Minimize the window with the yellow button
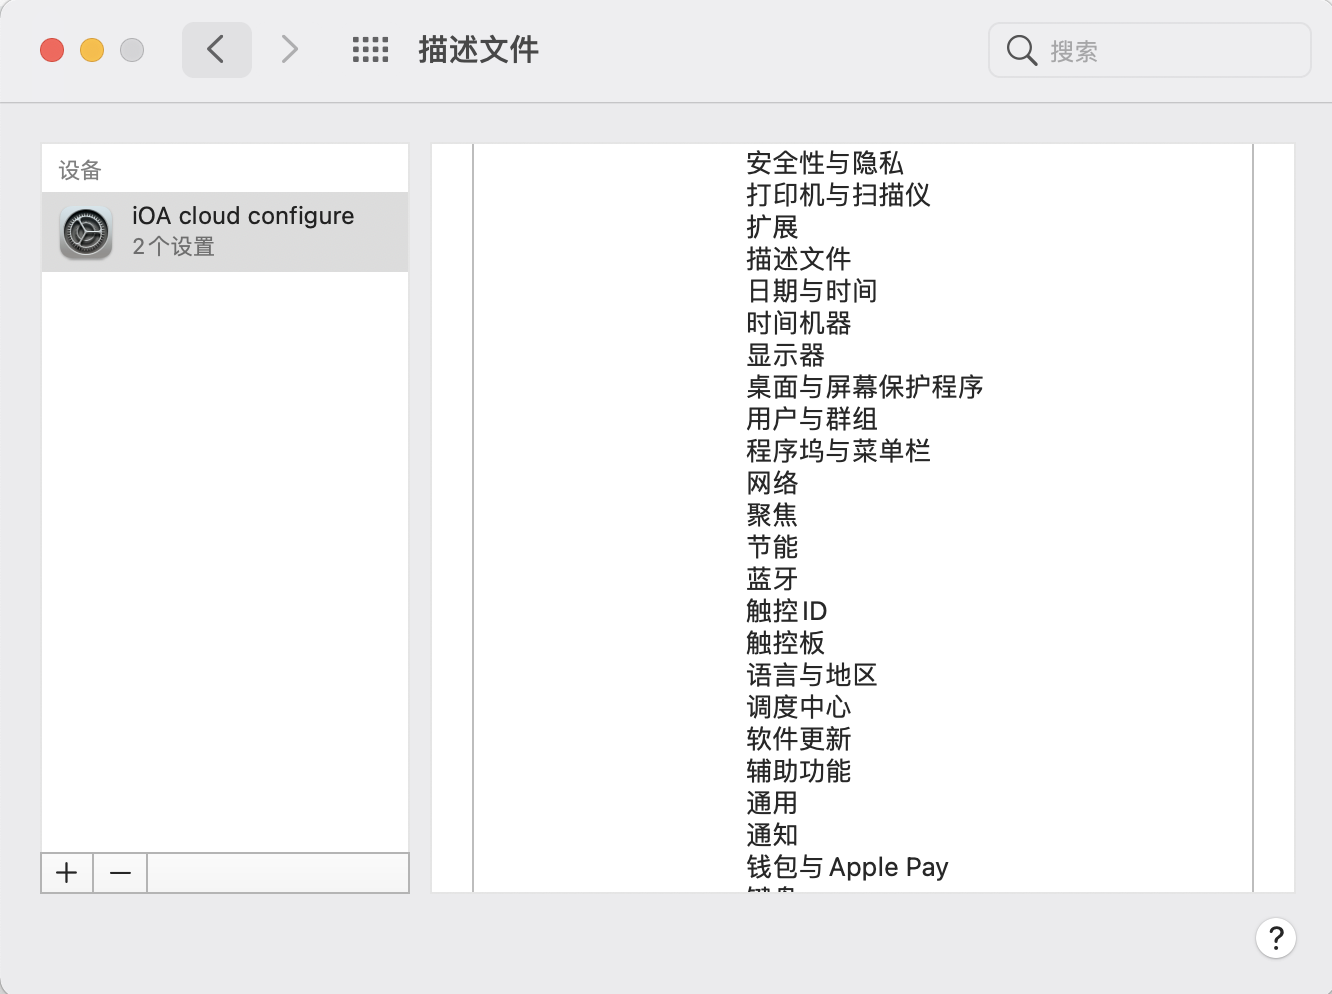 coord(92,50)
